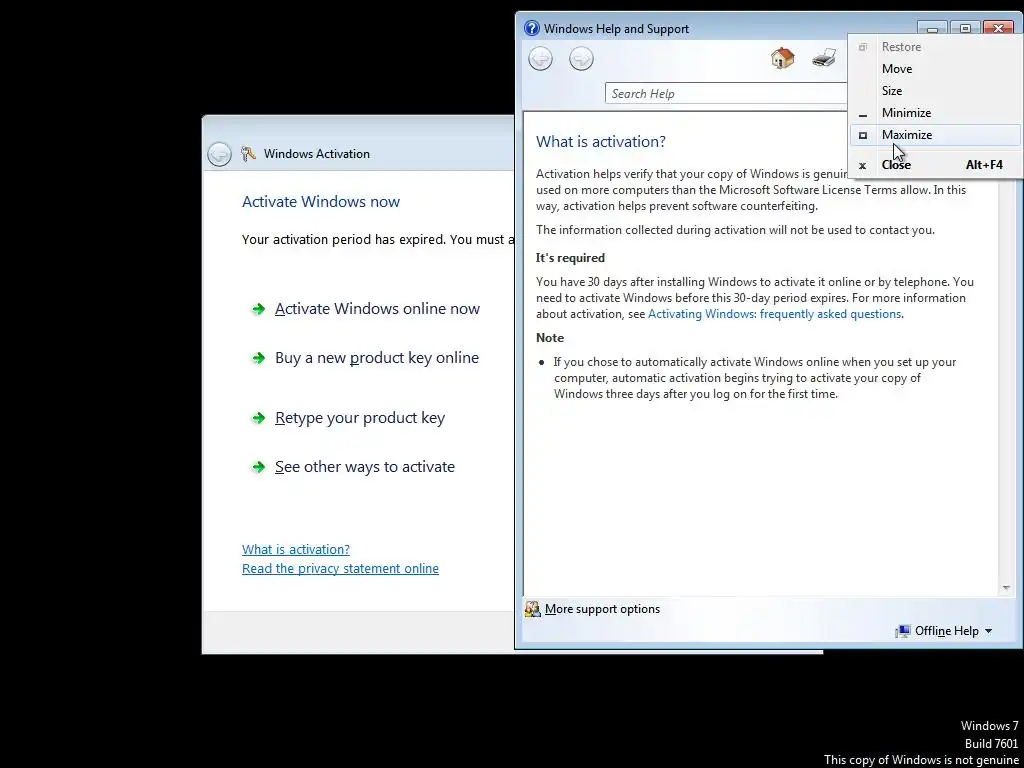This screenshot has width=1024, height=768.
Task: Open the What is activation? link
Action: coord(296,549)
